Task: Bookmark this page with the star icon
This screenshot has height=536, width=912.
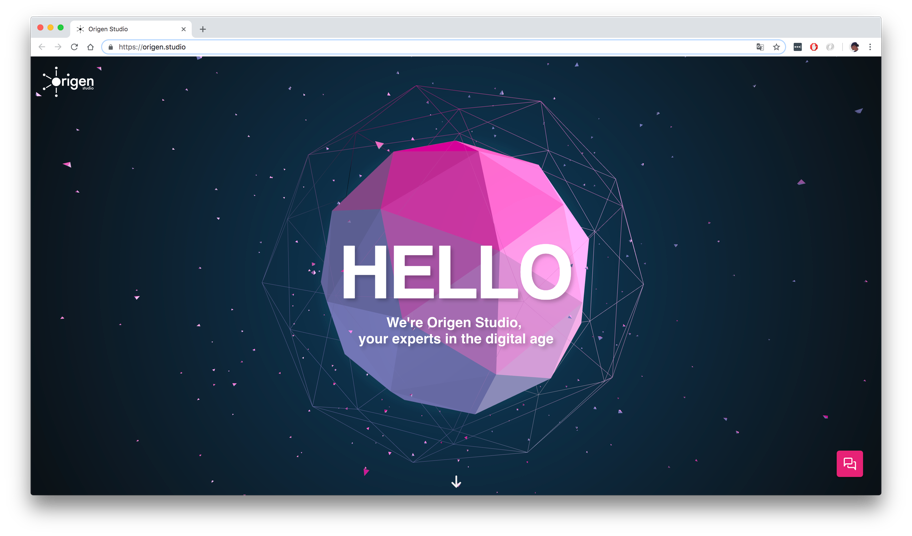Action: [776, 47]
